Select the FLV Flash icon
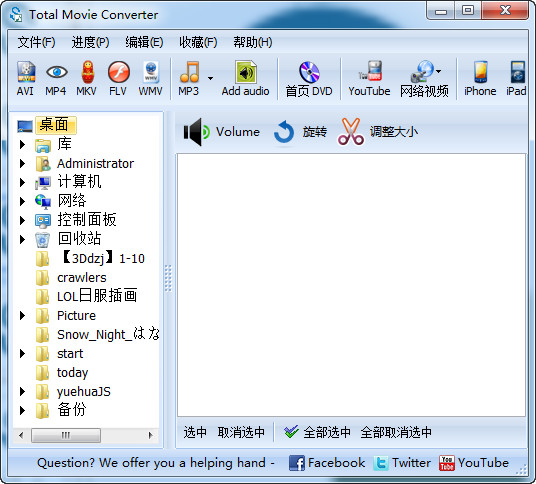The image size is (536, 484). click(118, 72)
